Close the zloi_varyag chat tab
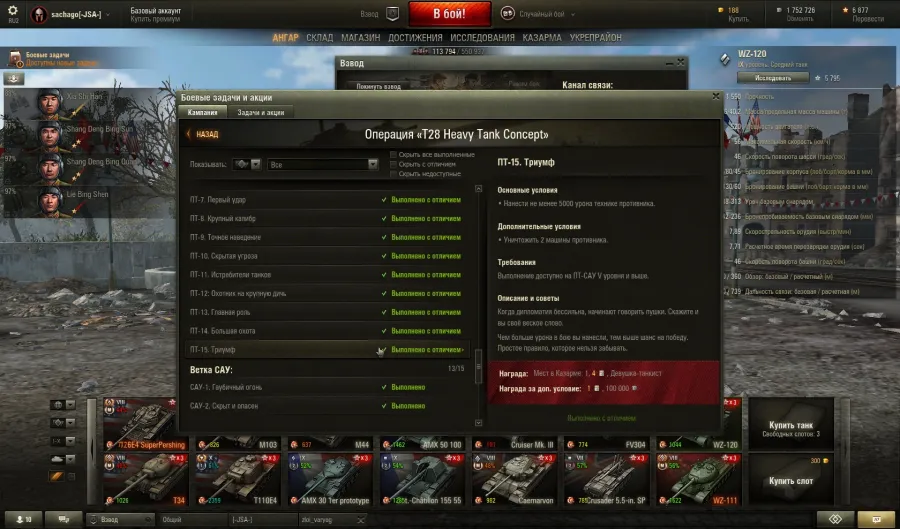 click(360, 520)
